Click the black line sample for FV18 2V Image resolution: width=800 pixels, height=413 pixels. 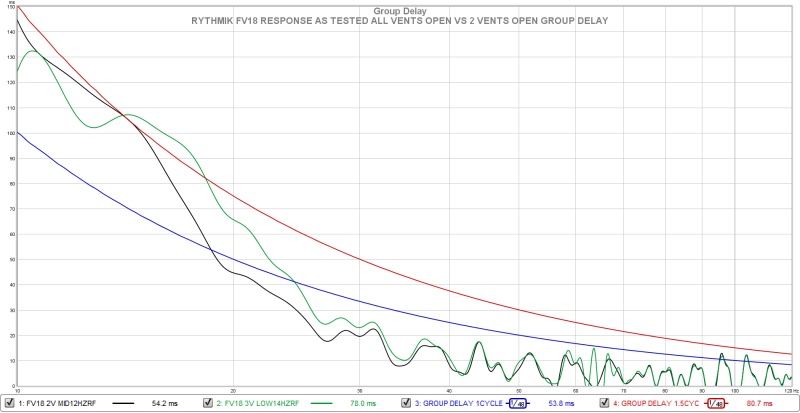click(123, 403)
